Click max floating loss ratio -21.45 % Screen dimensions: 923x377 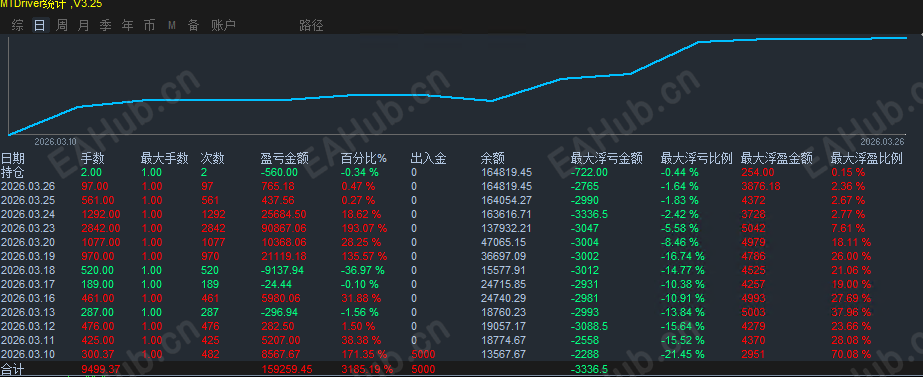(683, 354)
